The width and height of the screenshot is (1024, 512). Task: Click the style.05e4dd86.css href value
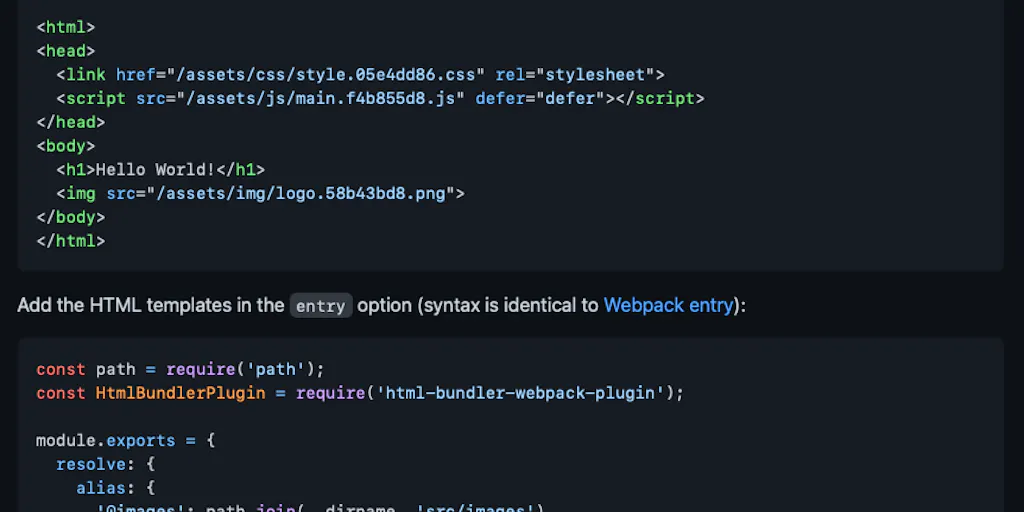click(x=325, y=75)
